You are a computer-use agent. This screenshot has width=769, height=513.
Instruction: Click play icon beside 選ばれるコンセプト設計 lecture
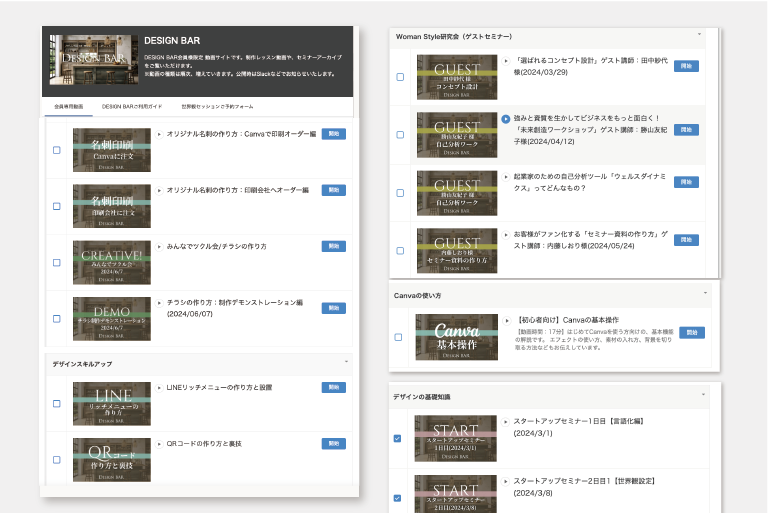tap(506, 61)
